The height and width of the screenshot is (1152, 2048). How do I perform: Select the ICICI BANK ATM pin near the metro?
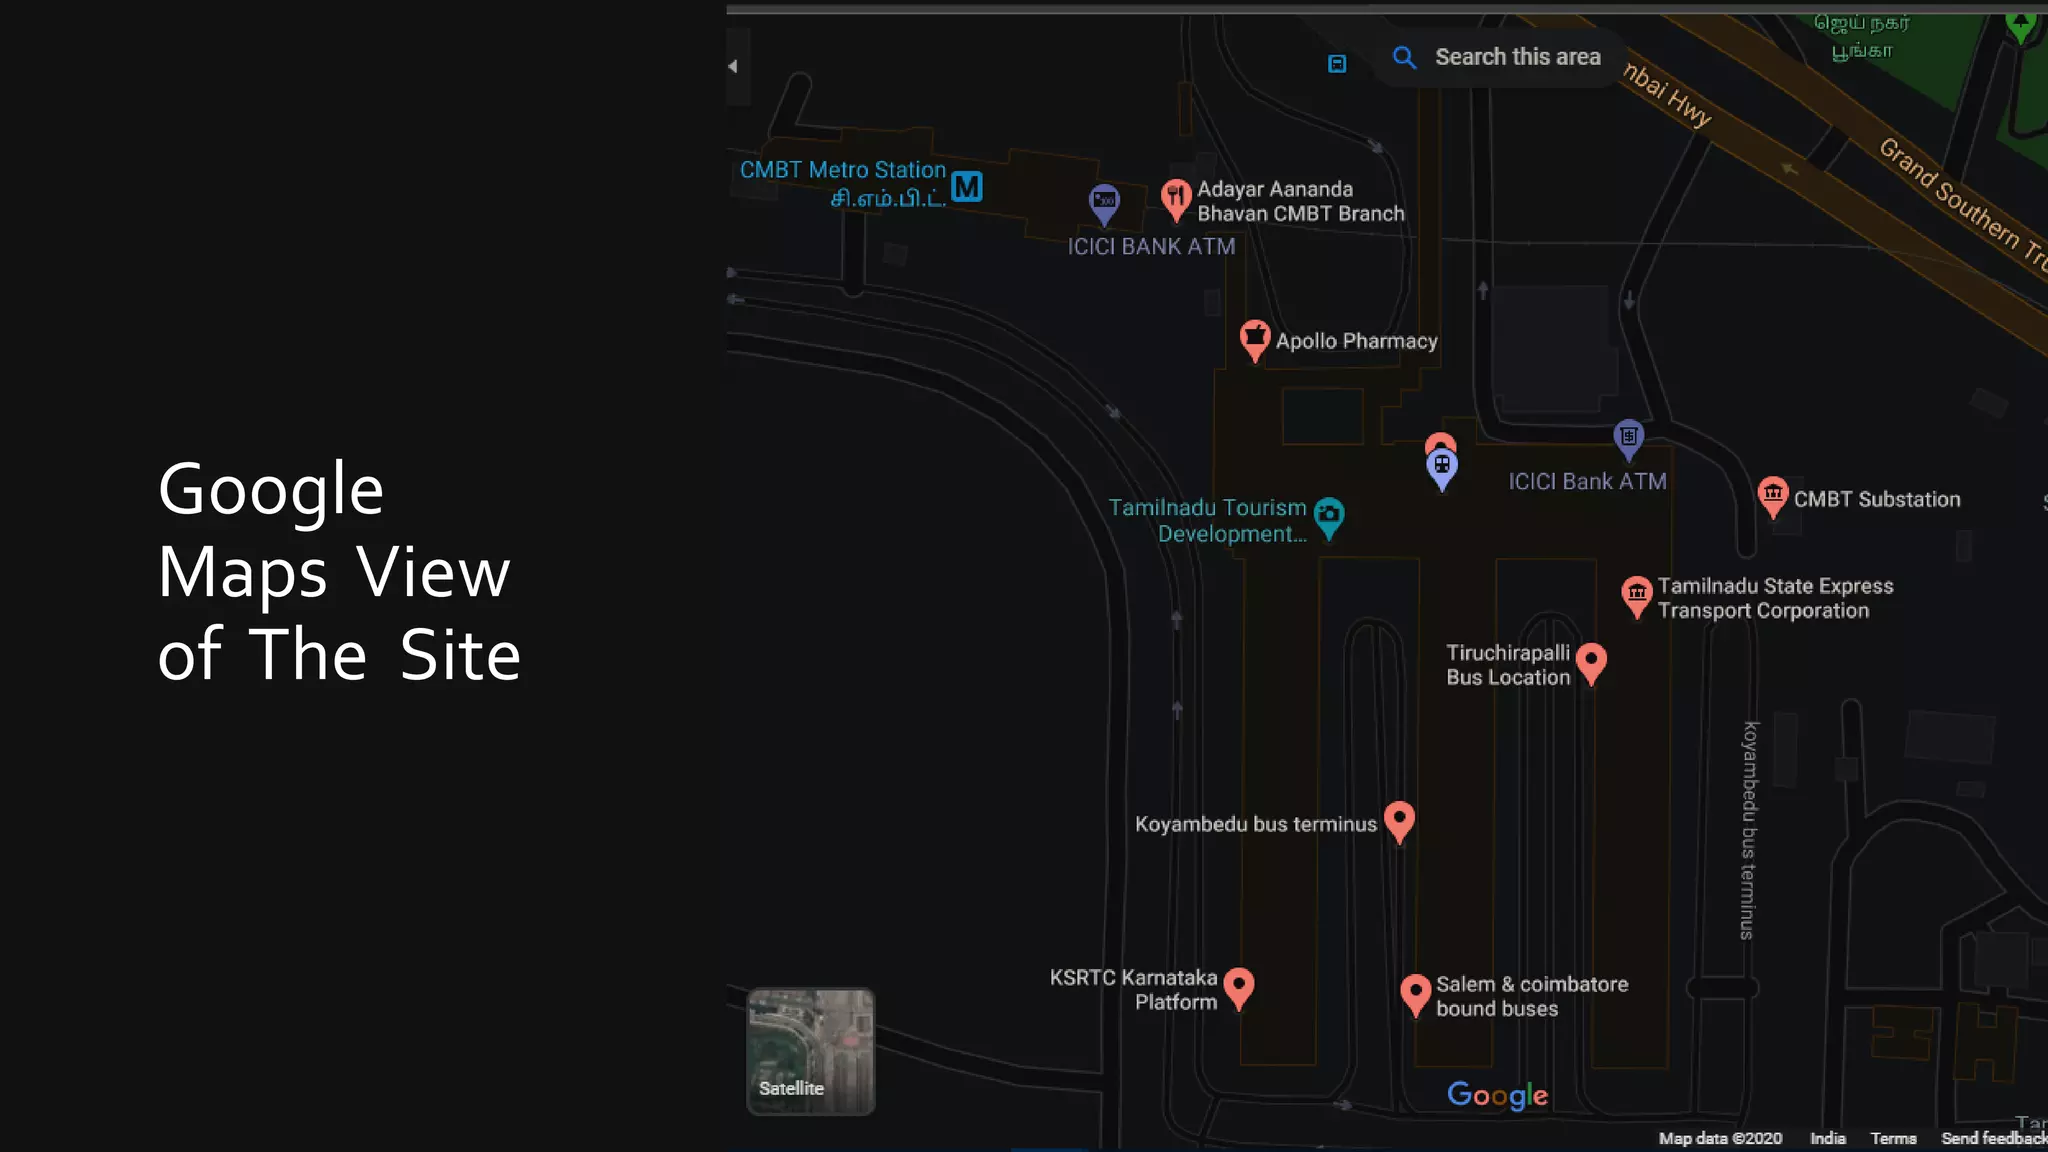pyautogui.click(x=1104, y=202)
